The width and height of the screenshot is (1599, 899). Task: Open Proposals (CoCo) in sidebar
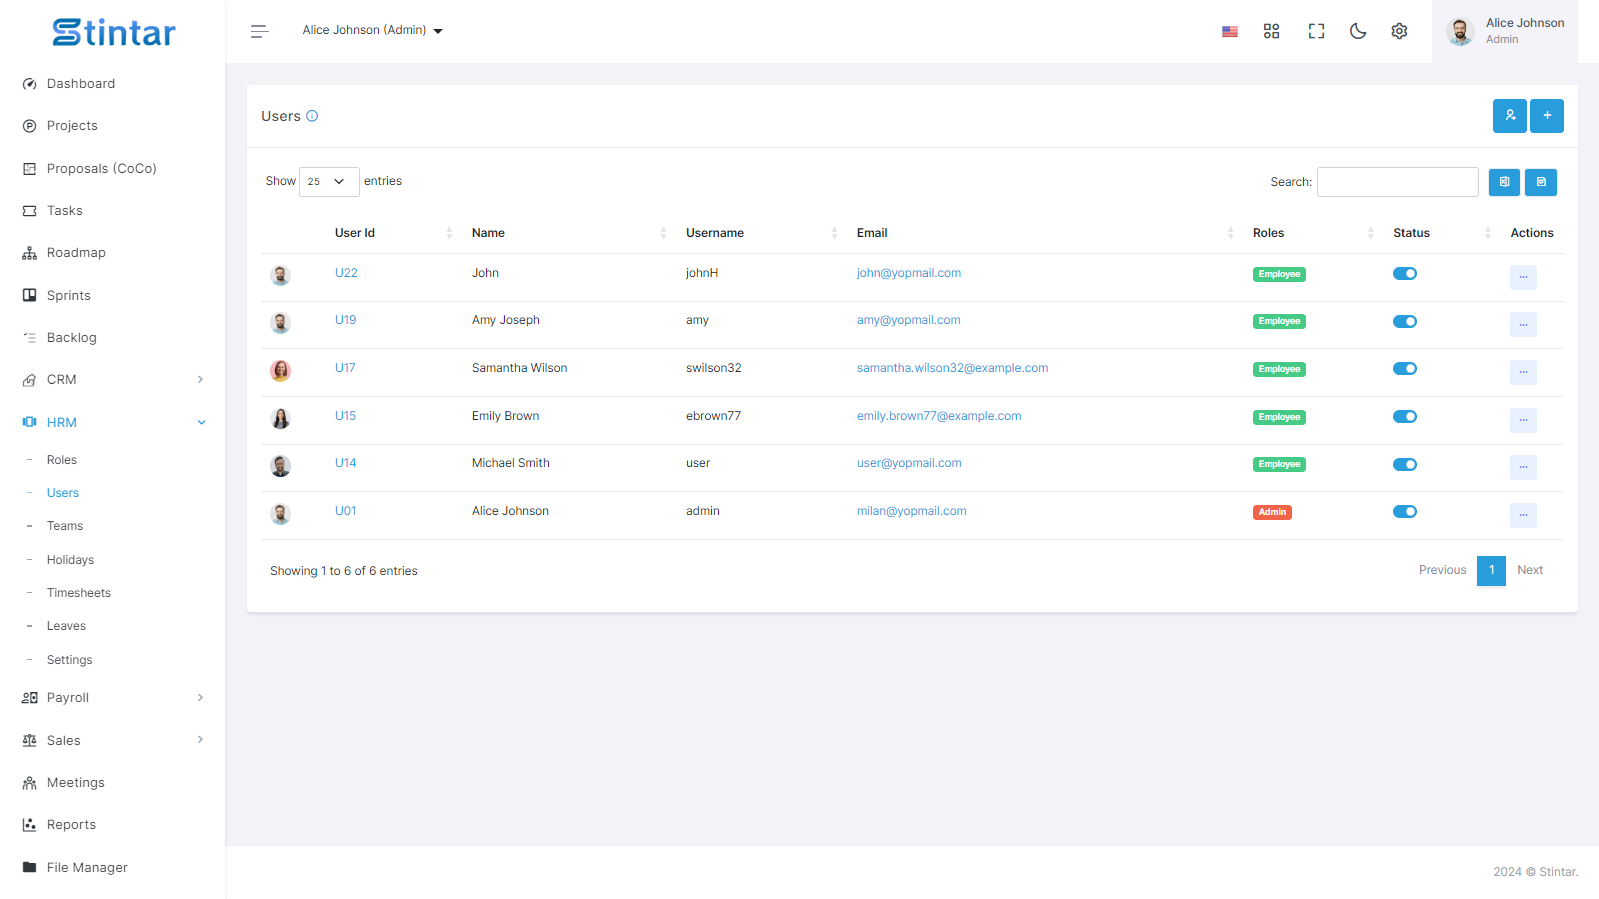pyautogui.click(x=102, y=169)
